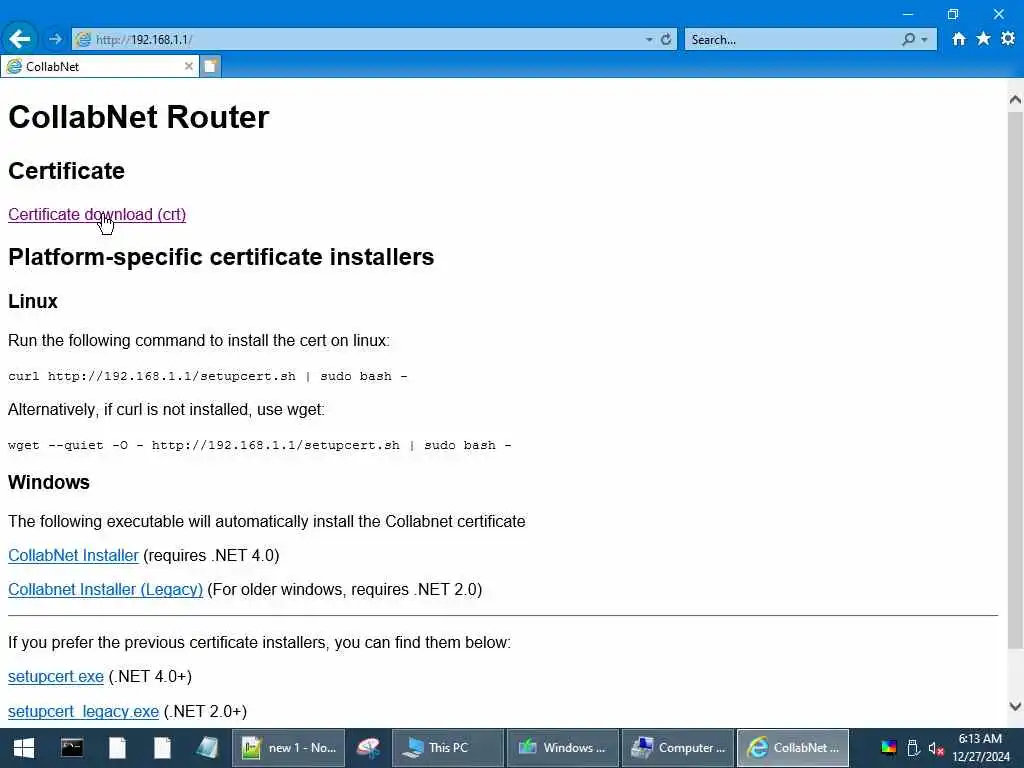
Task: Open the notebook-style taskbar icon
Action: (x=207, y=748)
